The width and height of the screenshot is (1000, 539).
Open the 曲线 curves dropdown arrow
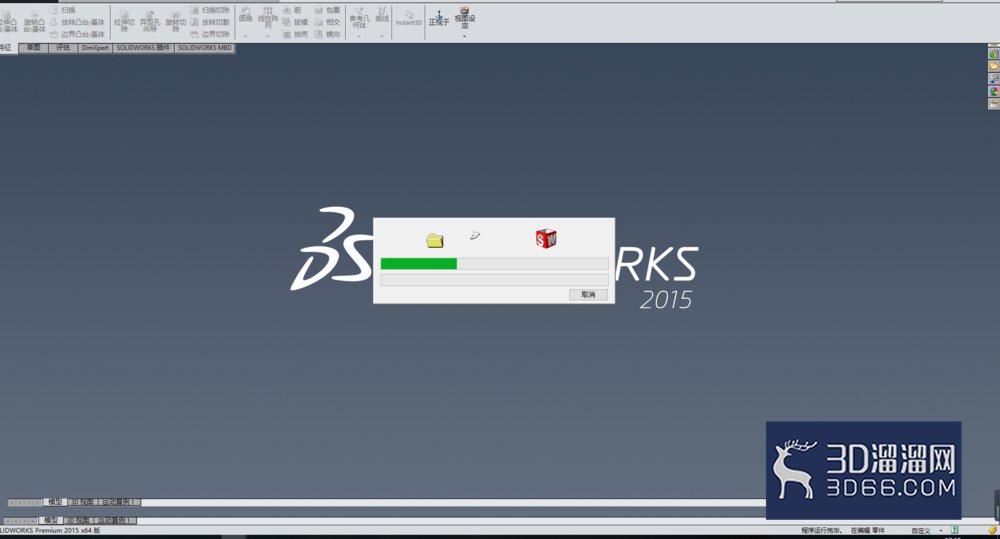382,36
